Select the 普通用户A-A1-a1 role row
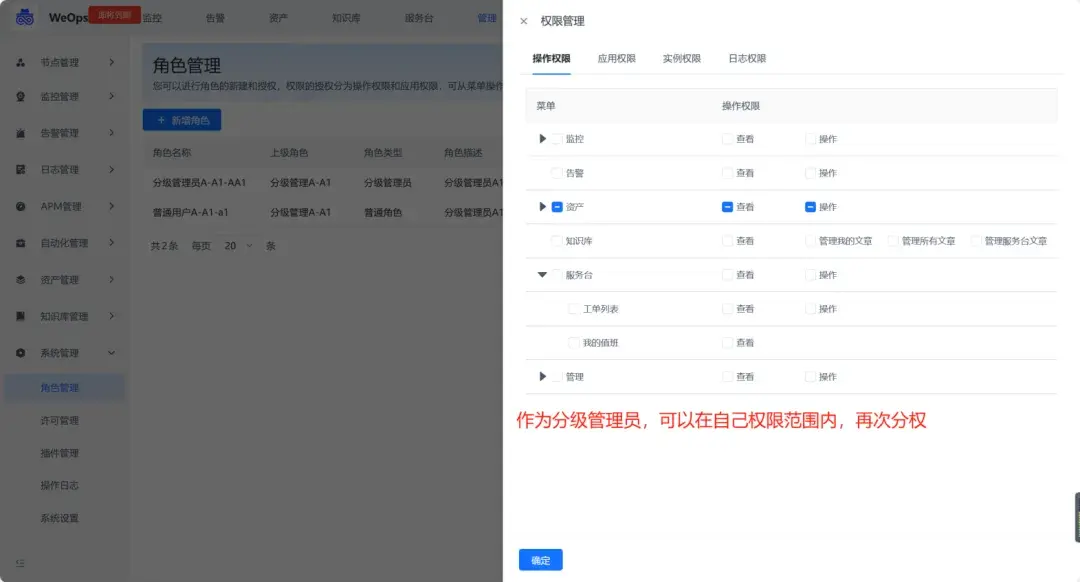Viewport: 1080px width, 582px height. pyautogui.click(x=322, y=212)
